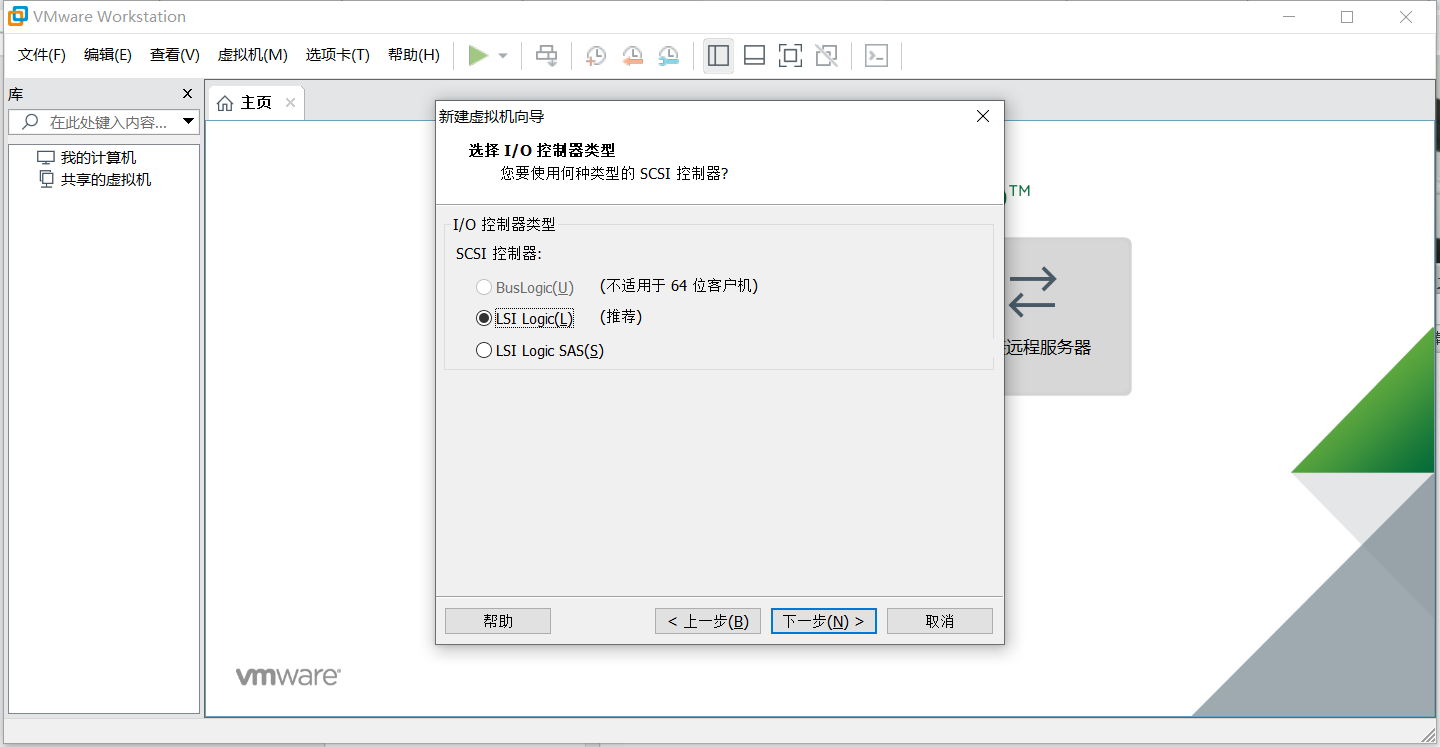Open the 帮助(H) menu
The height and width of the screenshot is (747, 1440).
pos(414,55)
